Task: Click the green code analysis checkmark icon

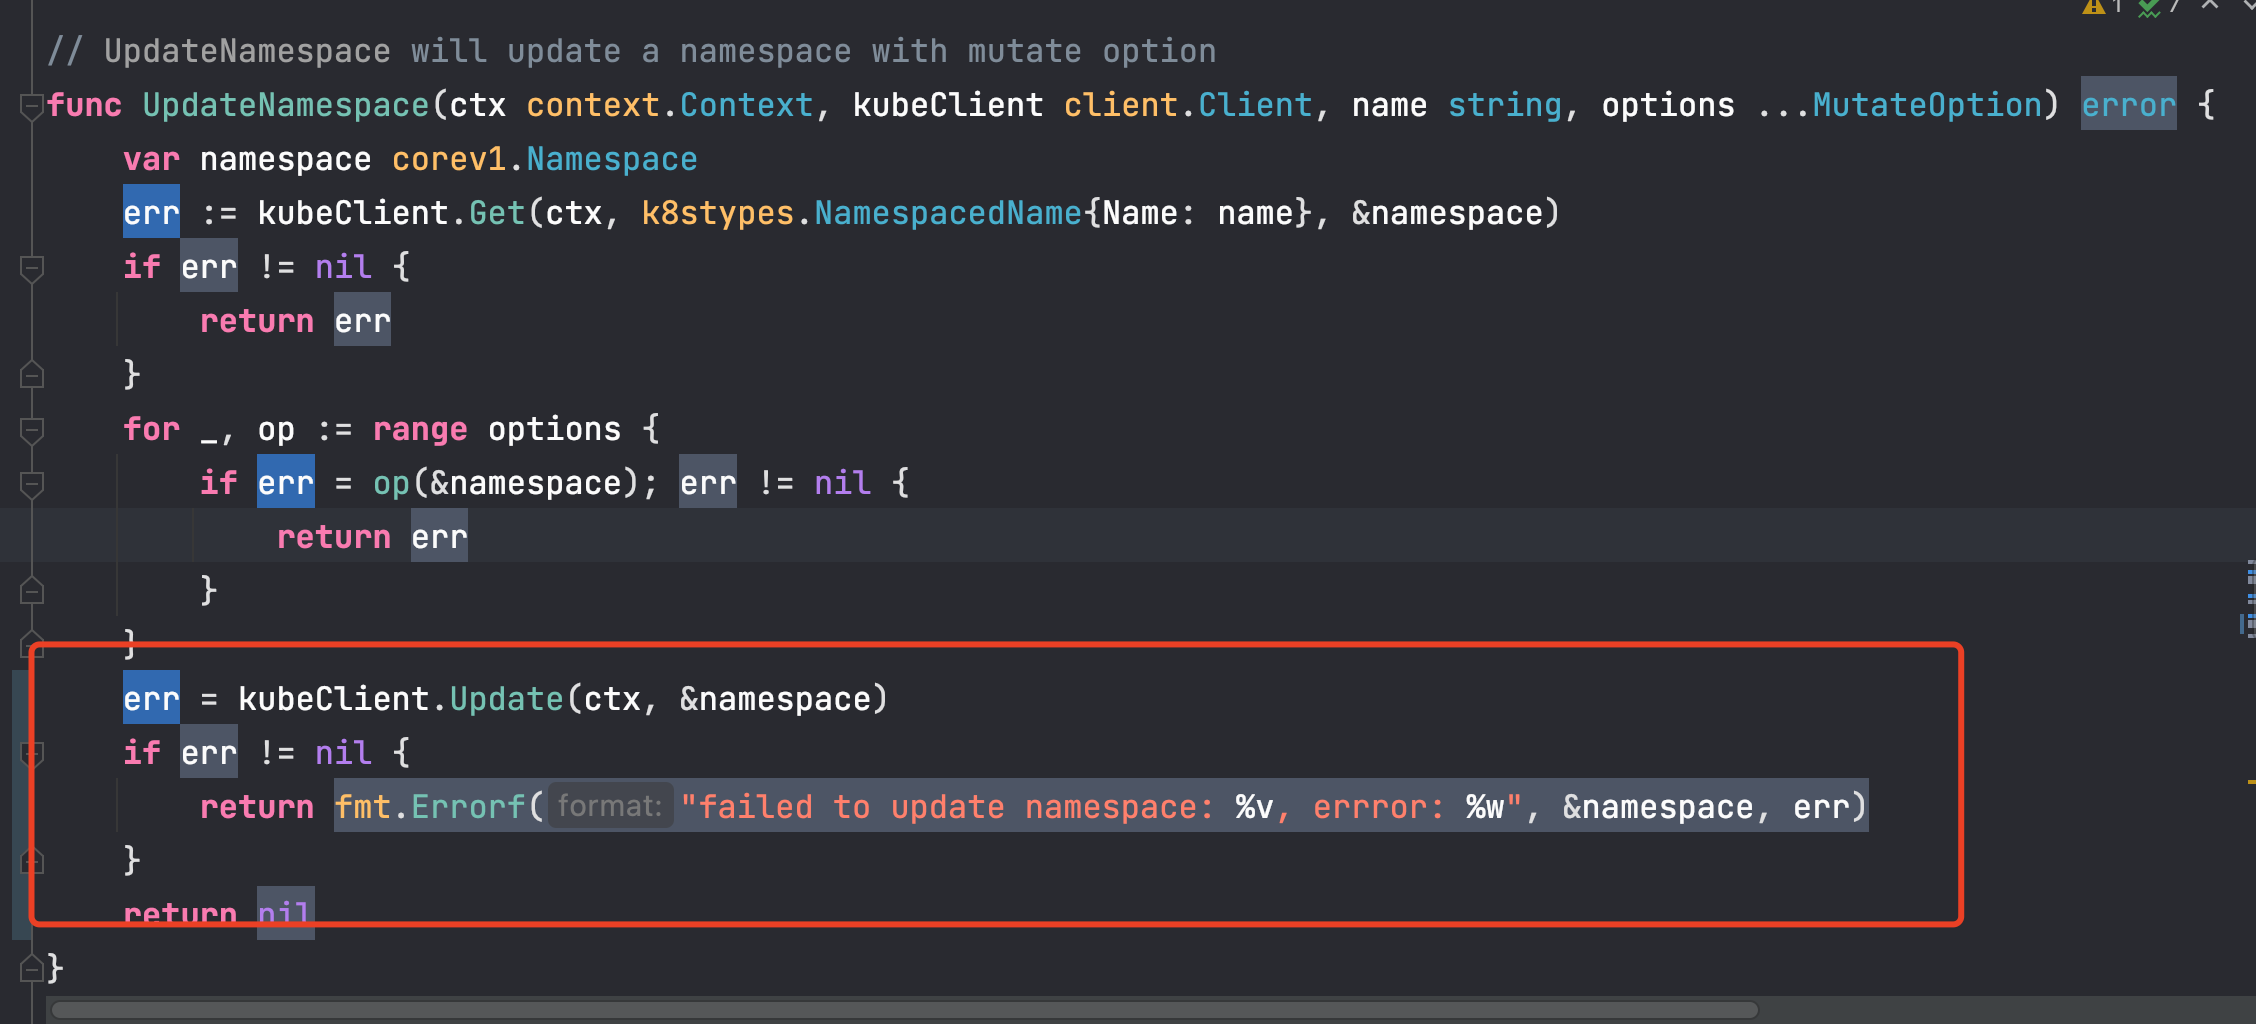Action: pyautogui.click(x=2148, y=10)
